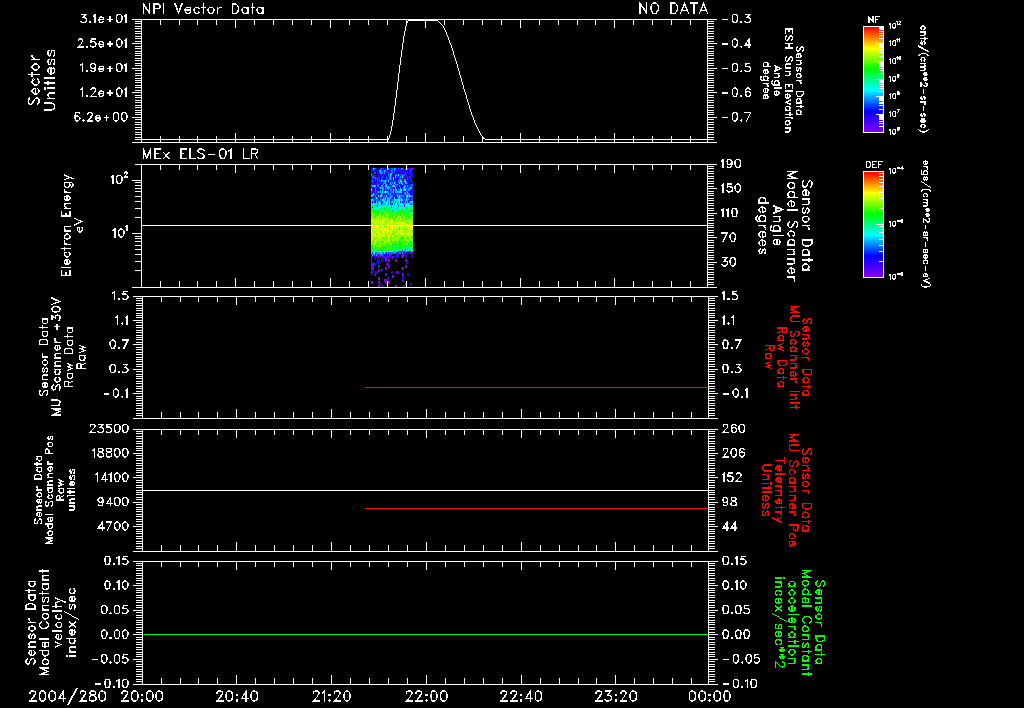Image resolution: width=1024 pixels, height=708 pixels.
Task: Click the Sun elevation curve plateau
Action: (x=424, y=20)
